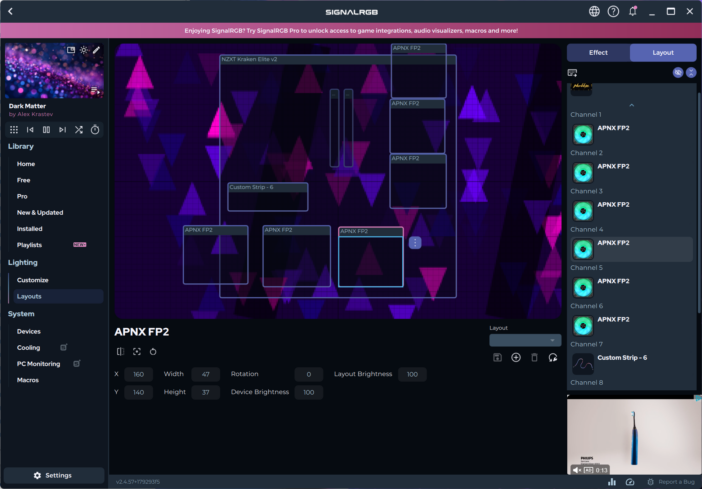The height and width of the screenshot is (489, 702).
Task: Toggle shuffle for effects
Action: pyautogui.click(x=79, y=130)
